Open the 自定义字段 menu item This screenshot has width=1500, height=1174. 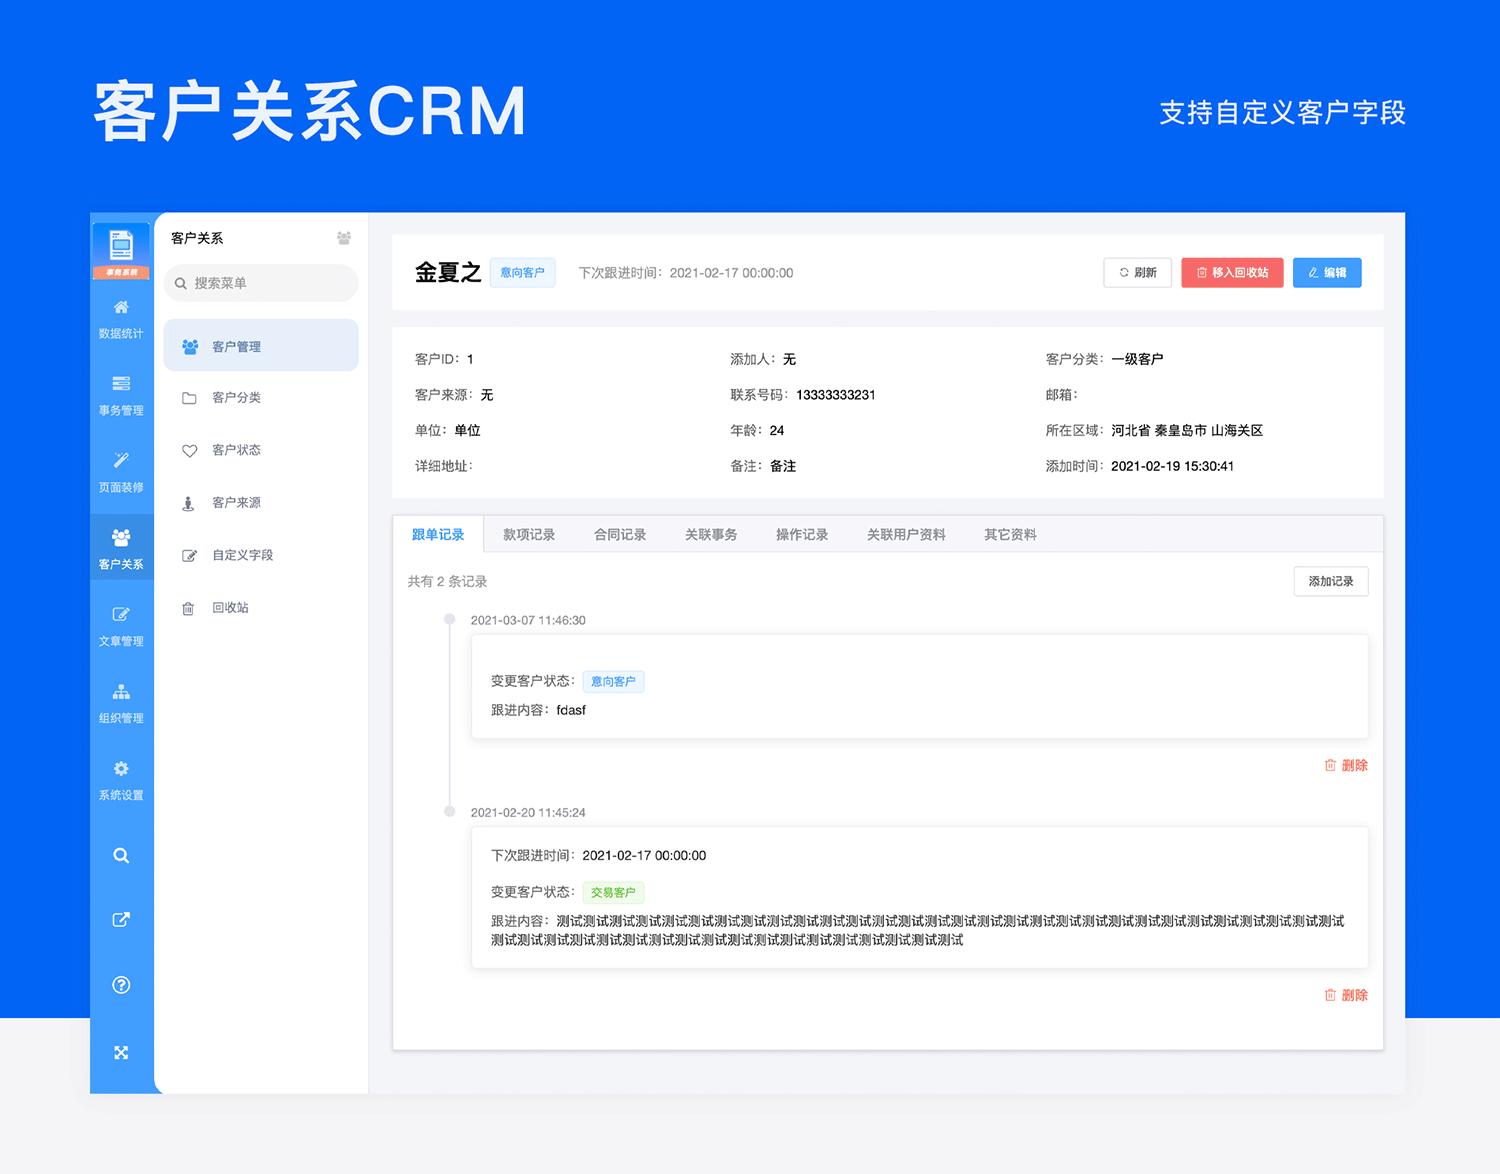coord(242,555)
